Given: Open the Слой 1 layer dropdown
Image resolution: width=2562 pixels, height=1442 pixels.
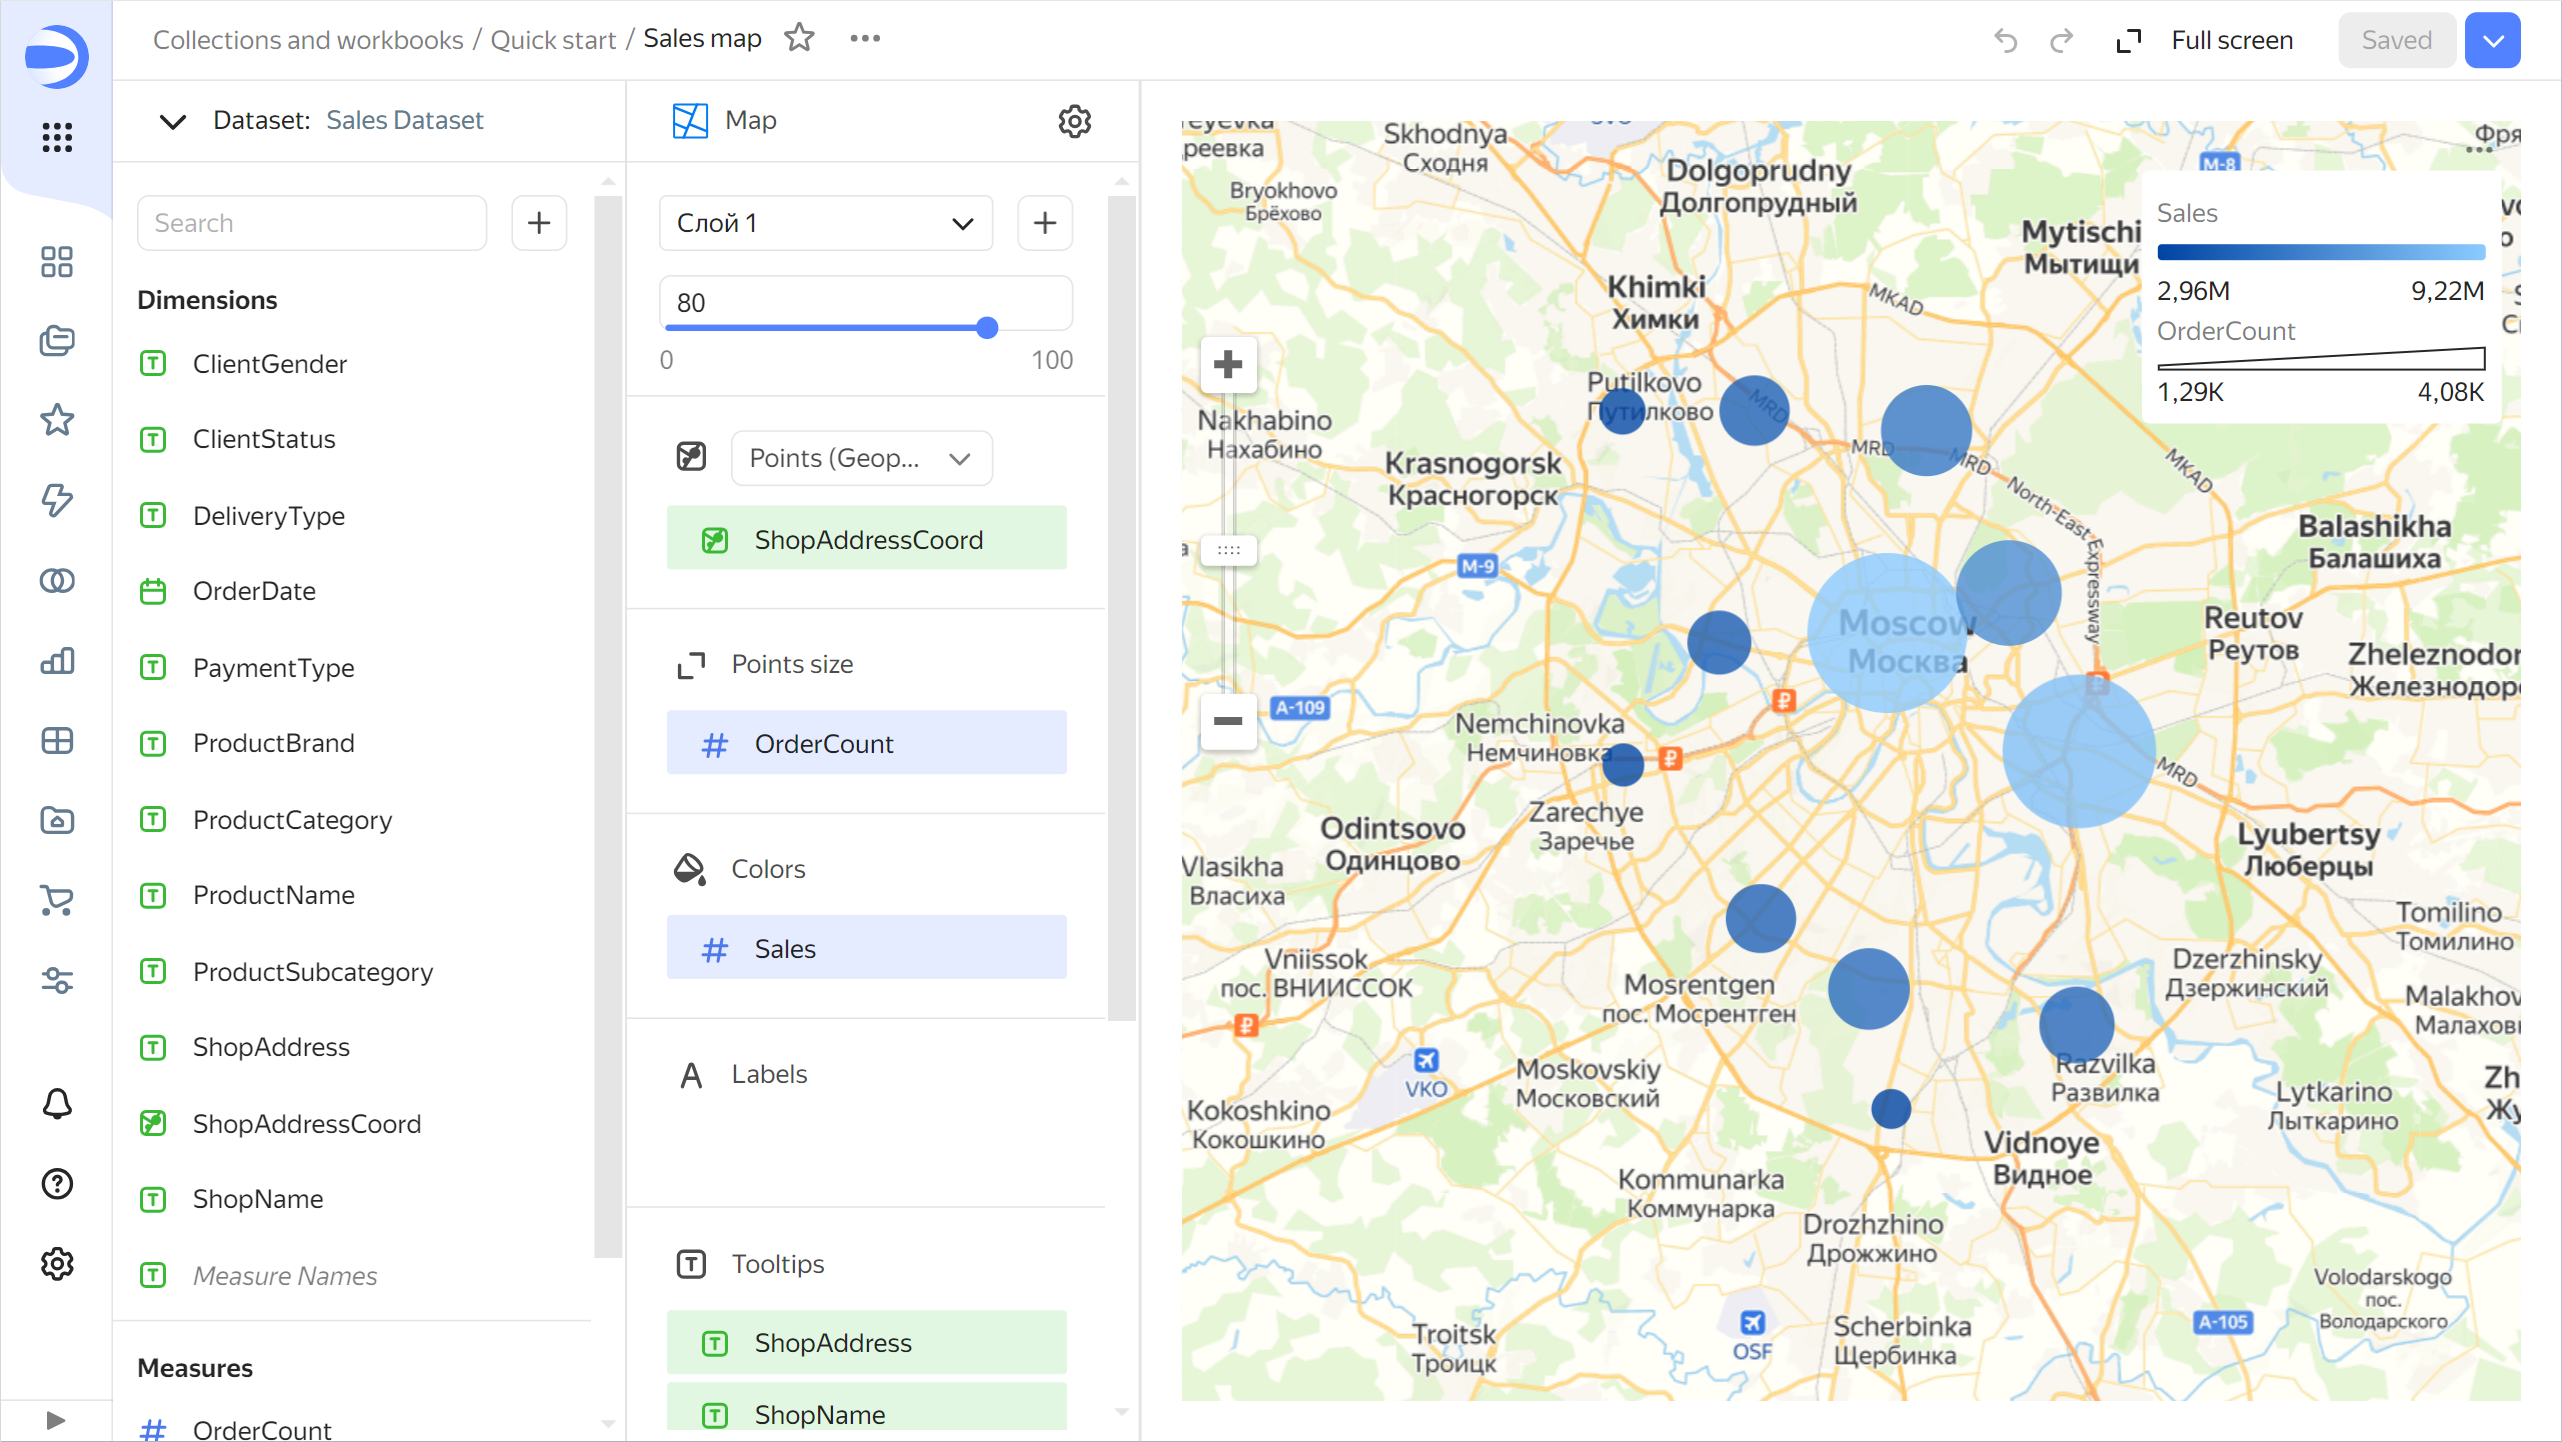Looking at the screenshot, I should pos(825,222).
